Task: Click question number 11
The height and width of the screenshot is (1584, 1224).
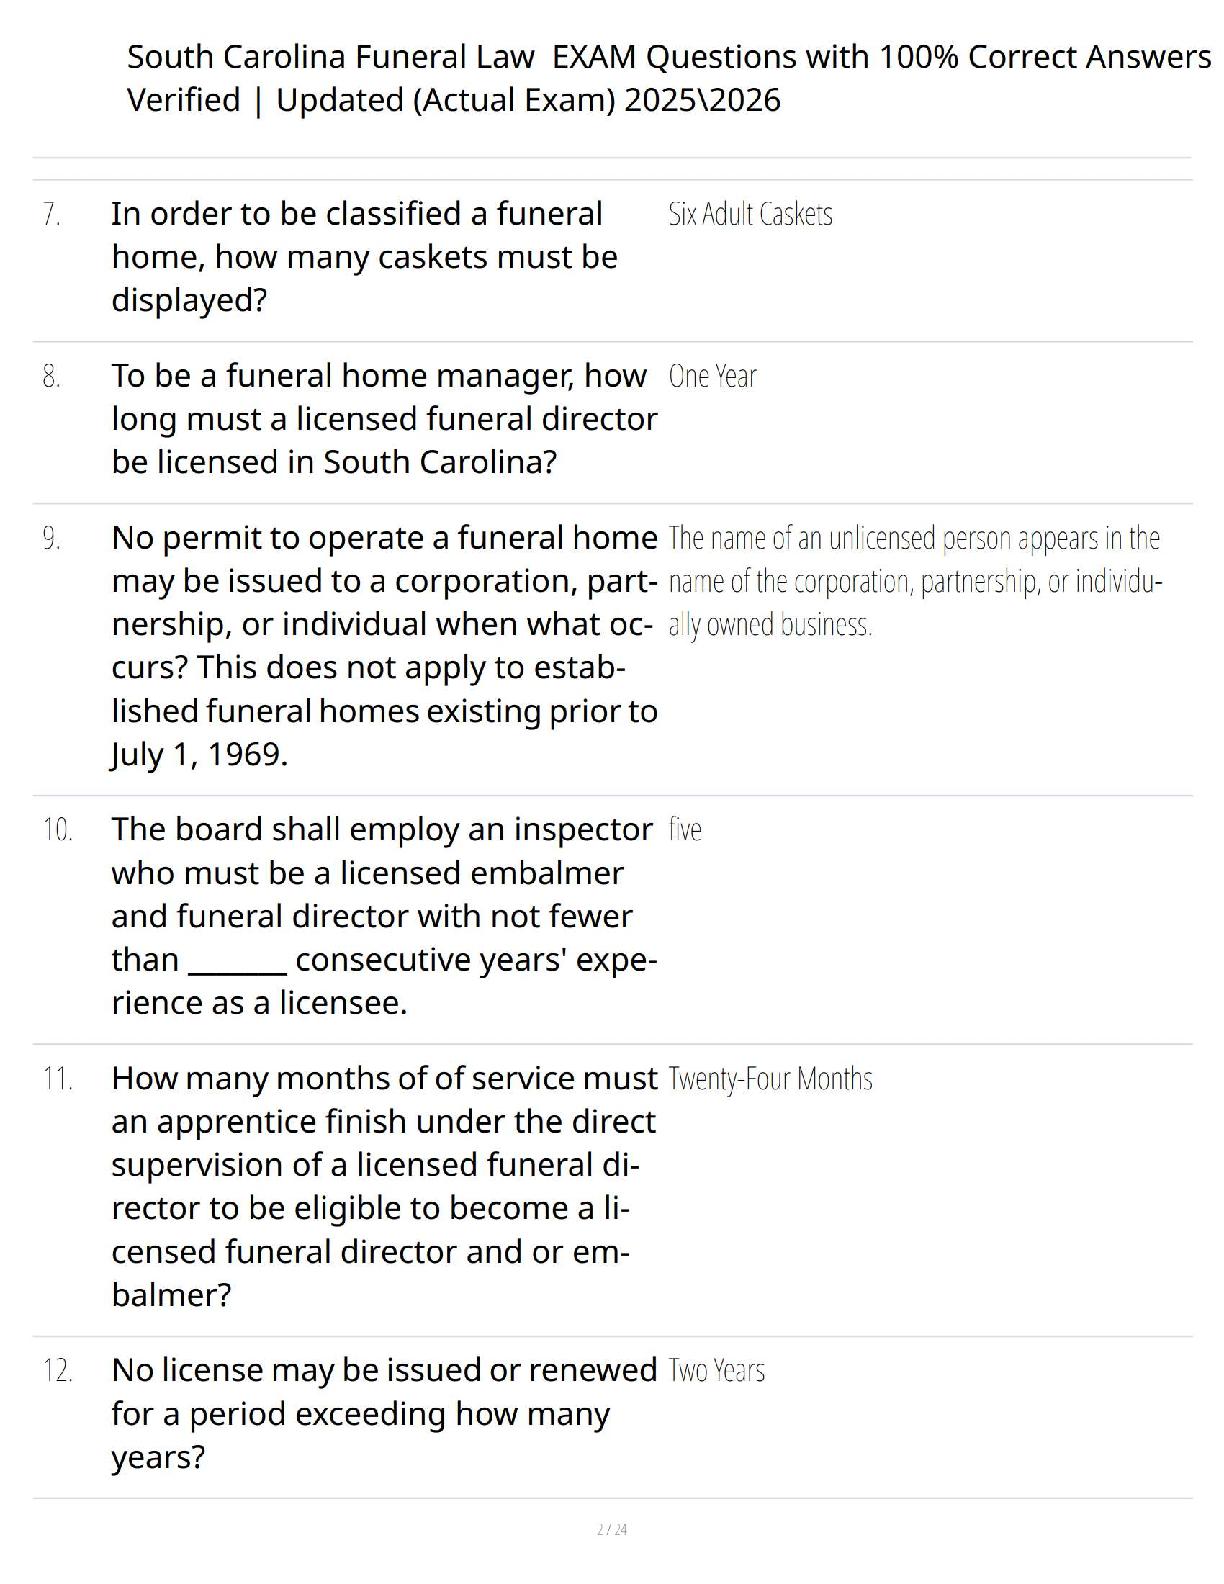Action: (x=57, y=1079)
